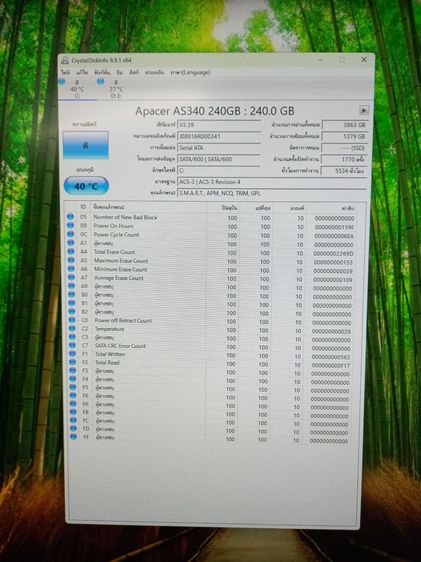The image size is (421, 562).
Task: Click the serial number field J08016R000341
Action: click(219, 137)
